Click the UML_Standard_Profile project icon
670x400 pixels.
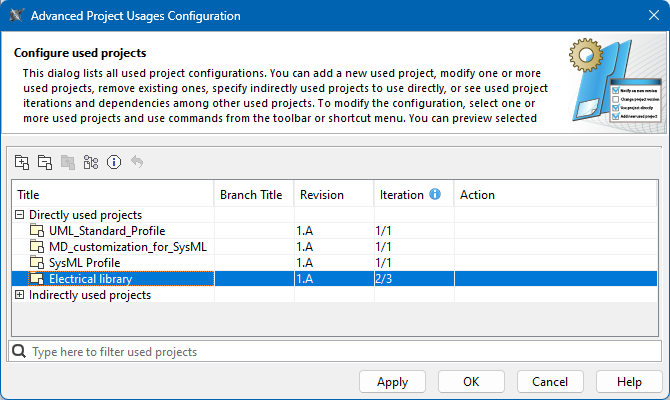coord(38,231)
